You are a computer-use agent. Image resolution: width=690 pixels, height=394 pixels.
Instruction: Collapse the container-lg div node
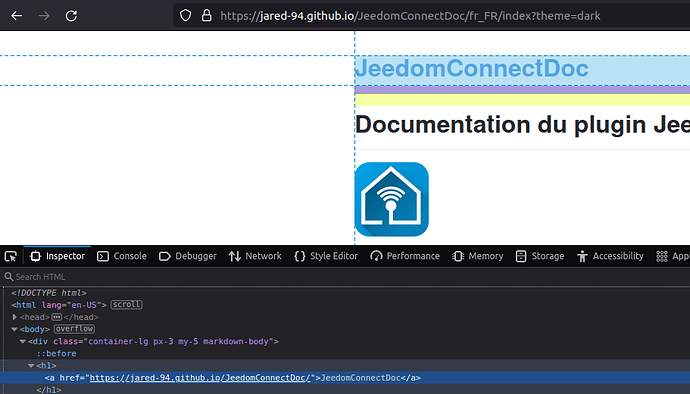coord(23,342)
